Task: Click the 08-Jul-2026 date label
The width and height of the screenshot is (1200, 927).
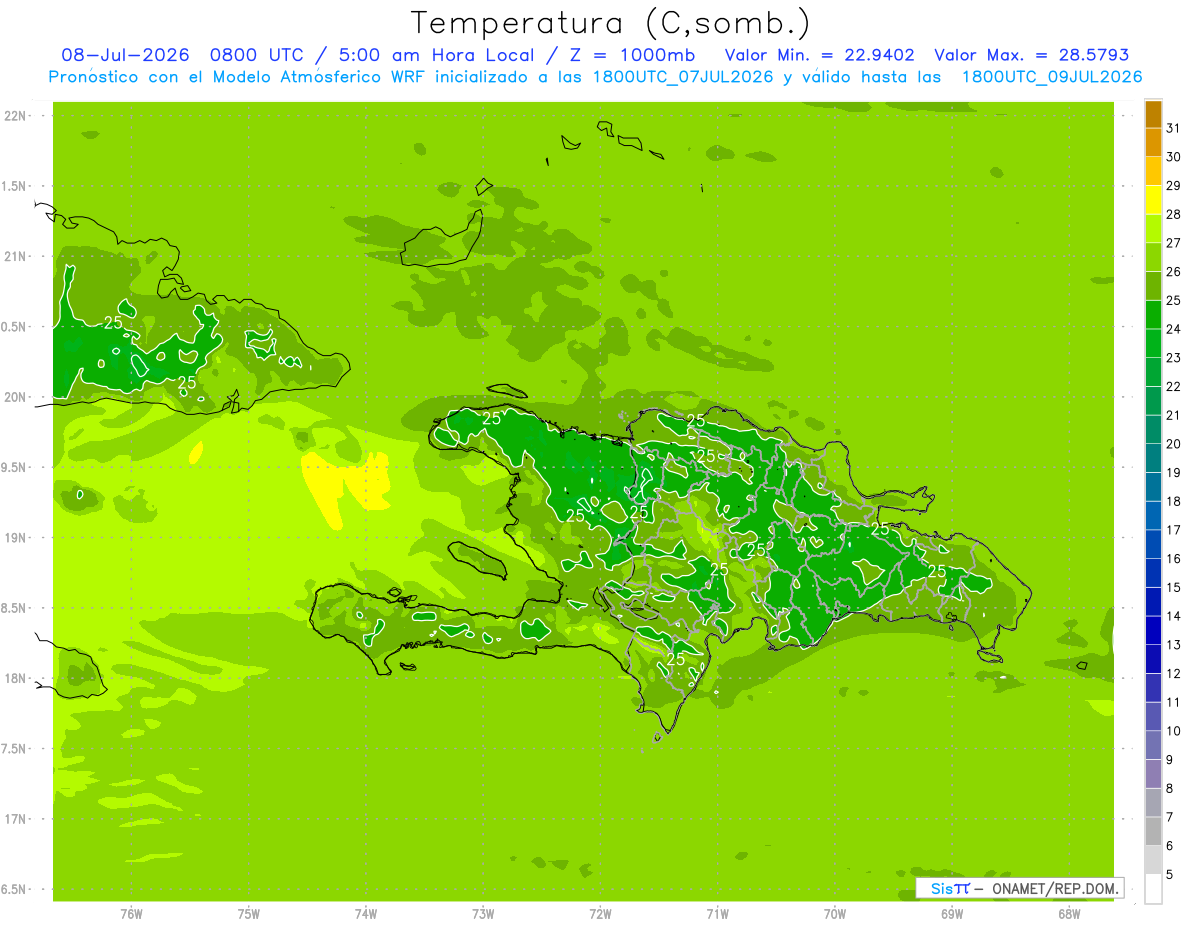Action: tap(125, 55)
